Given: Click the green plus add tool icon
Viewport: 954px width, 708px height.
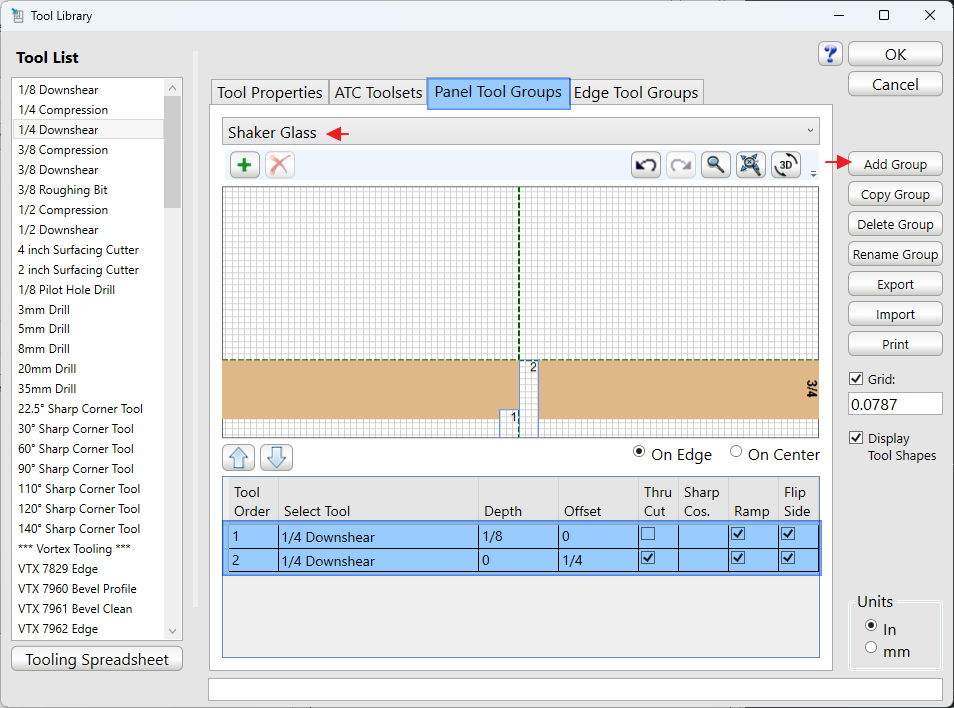Looking at the screenshot, I should [245, 165].
